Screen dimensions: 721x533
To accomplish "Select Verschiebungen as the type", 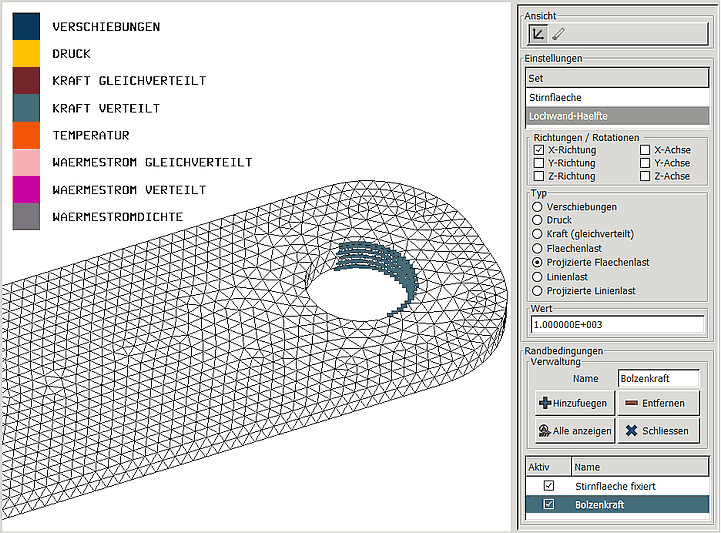I will [538, 206].
